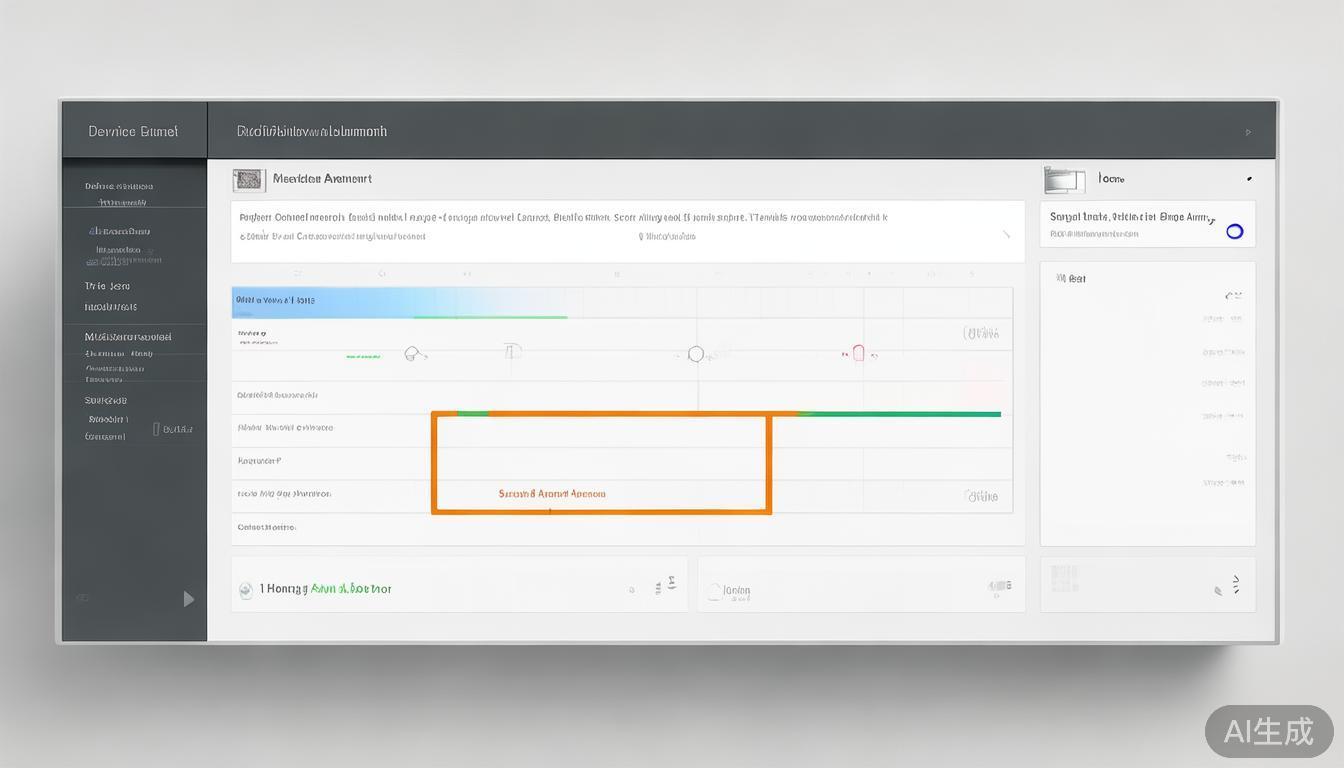Expand the small triangle in top-right header bar
Viewport: 1344px width, 768px height.
pos(1248,132)
